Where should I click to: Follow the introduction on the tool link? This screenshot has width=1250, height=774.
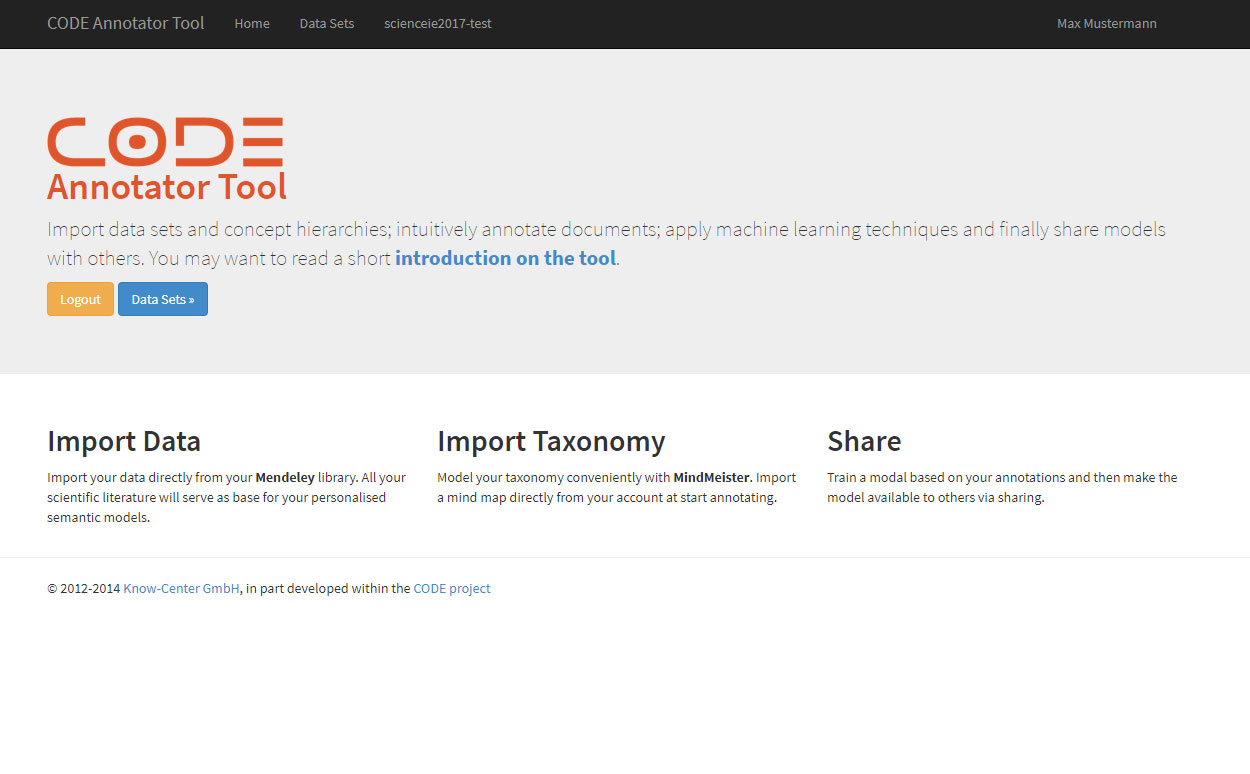click(506, 258)
